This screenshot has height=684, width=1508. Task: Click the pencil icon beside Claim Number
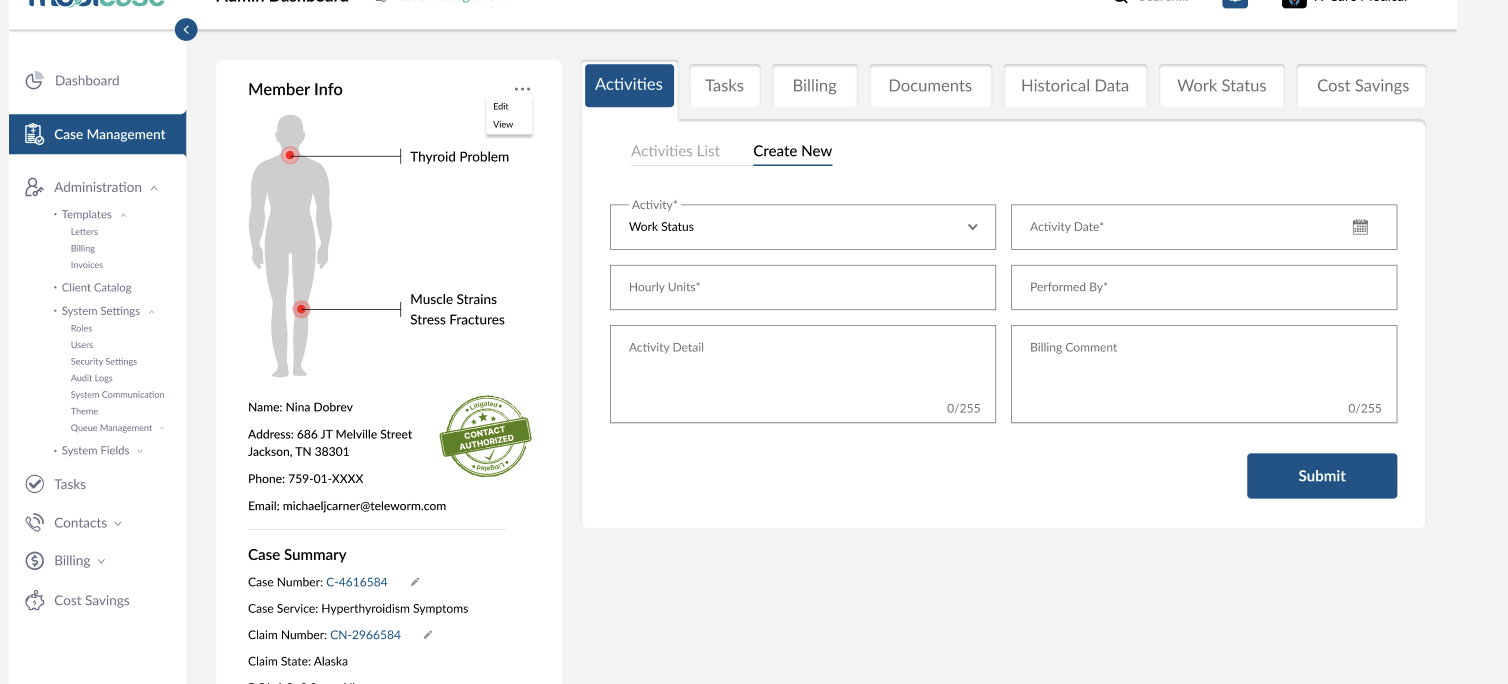428,635
